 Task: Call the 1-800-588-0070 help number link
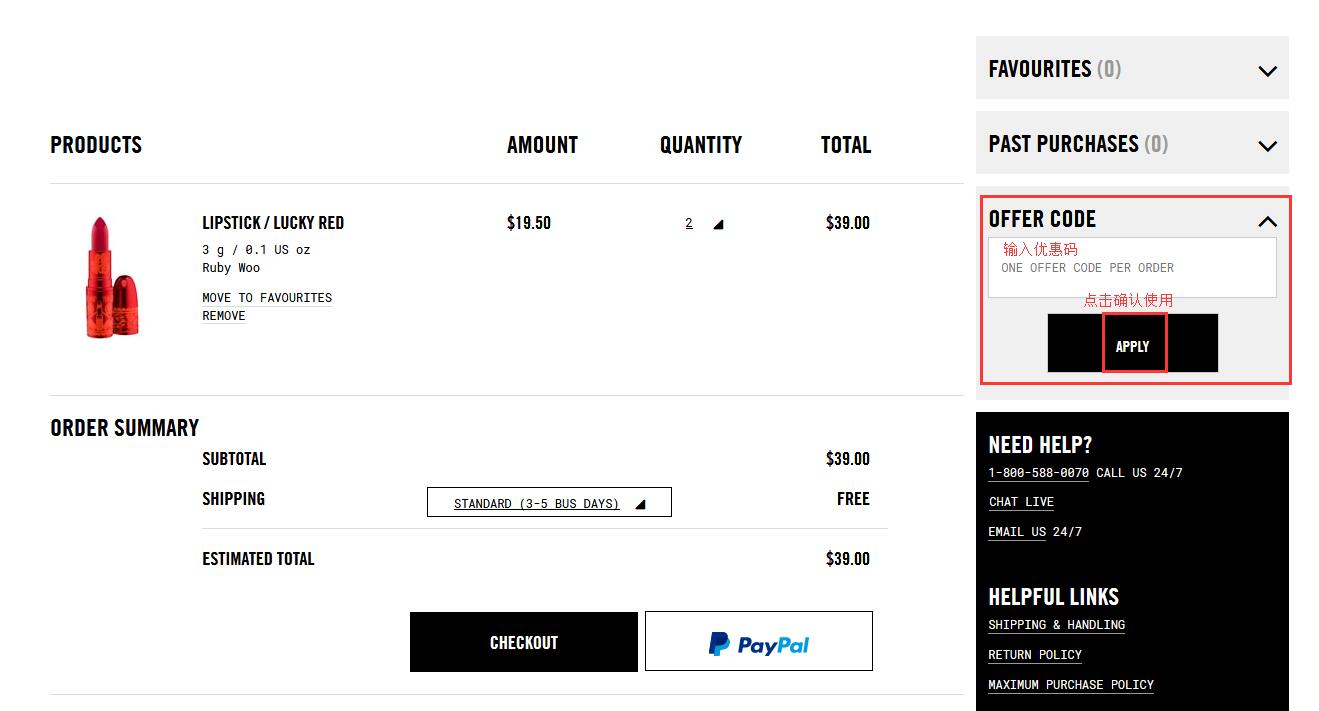point(1038,473)
